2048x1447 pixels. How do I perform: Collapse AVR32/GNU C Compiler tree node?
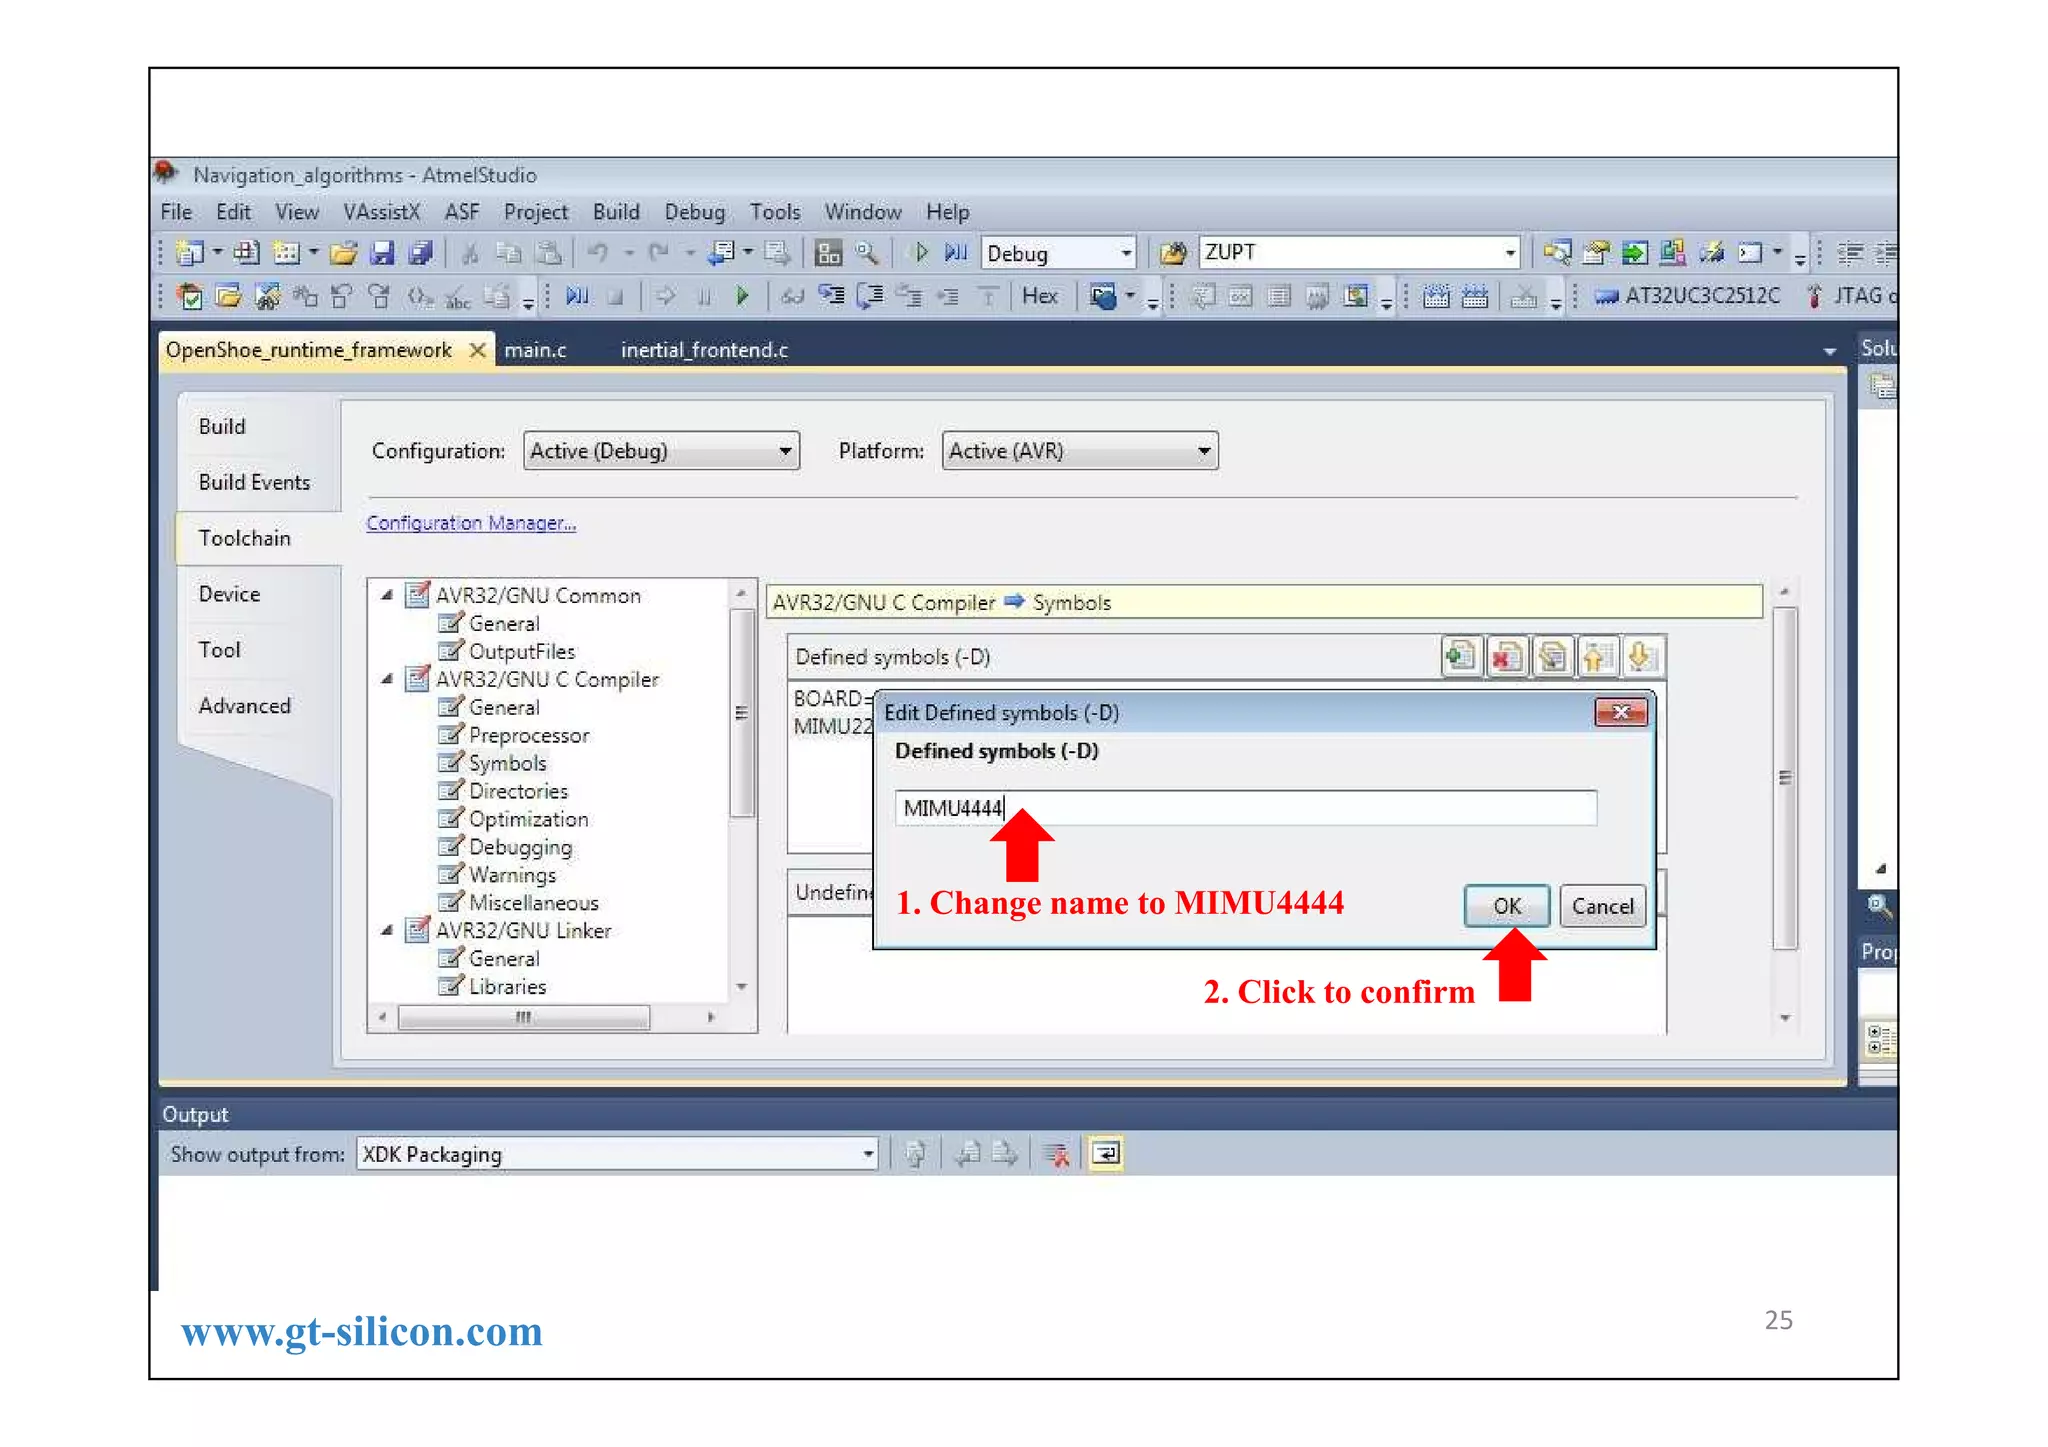click(x=386, y=679)
